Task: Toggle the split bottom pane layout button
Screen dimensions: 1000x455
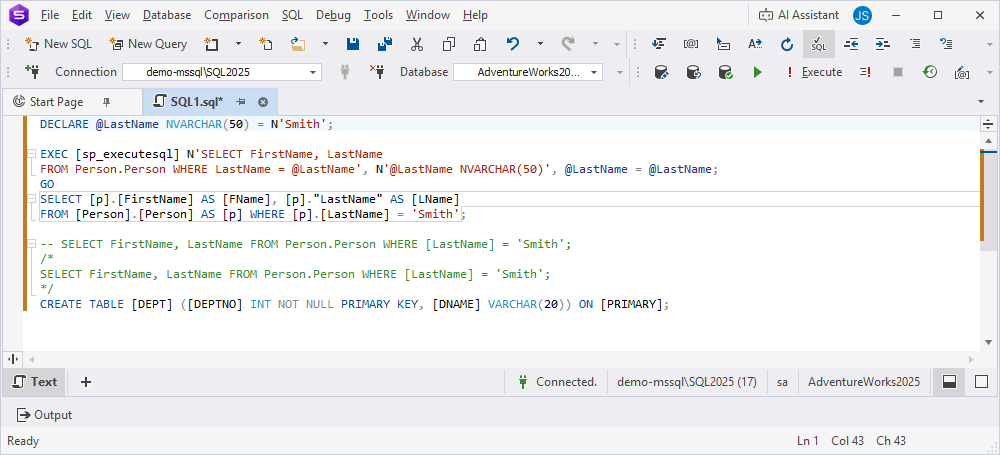Action: click(950, 382)
